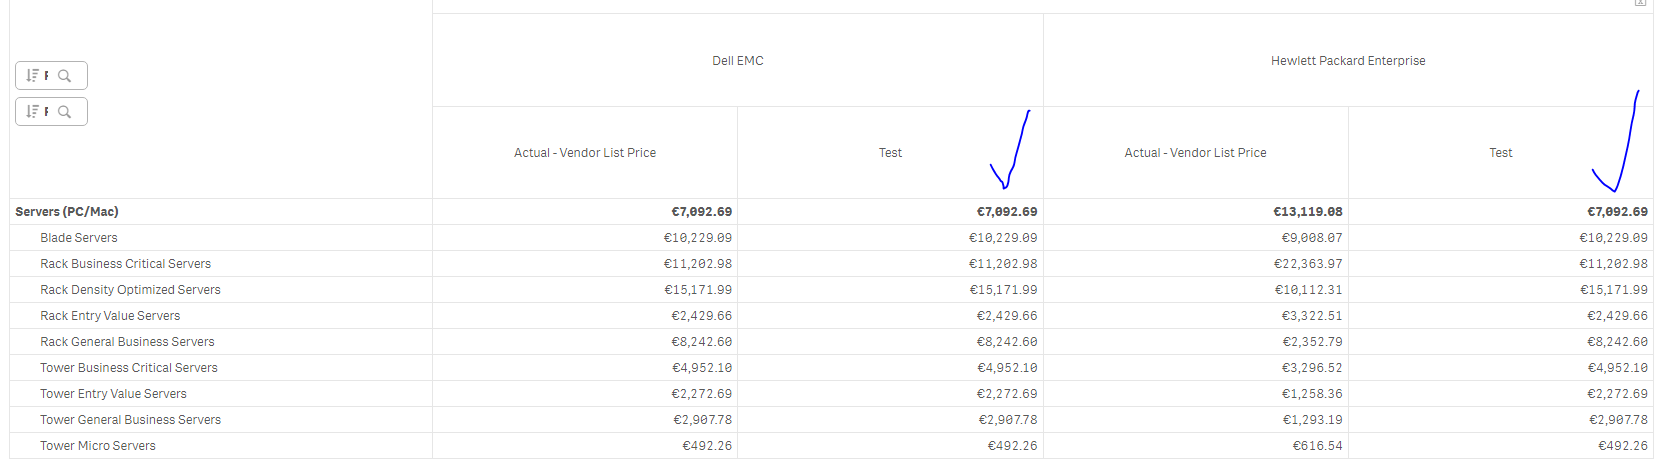This screenshot has width=1660, height=474.
Task: Click the €13,119.08 total cell
Action: pyautogui.click(x=1307, y=212)
